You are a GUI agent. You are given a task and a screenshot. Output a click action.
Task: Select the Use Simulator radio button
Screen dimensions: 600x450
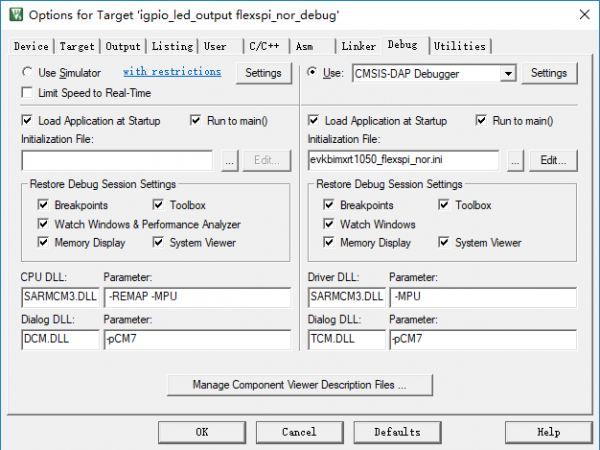pos(27,73)
